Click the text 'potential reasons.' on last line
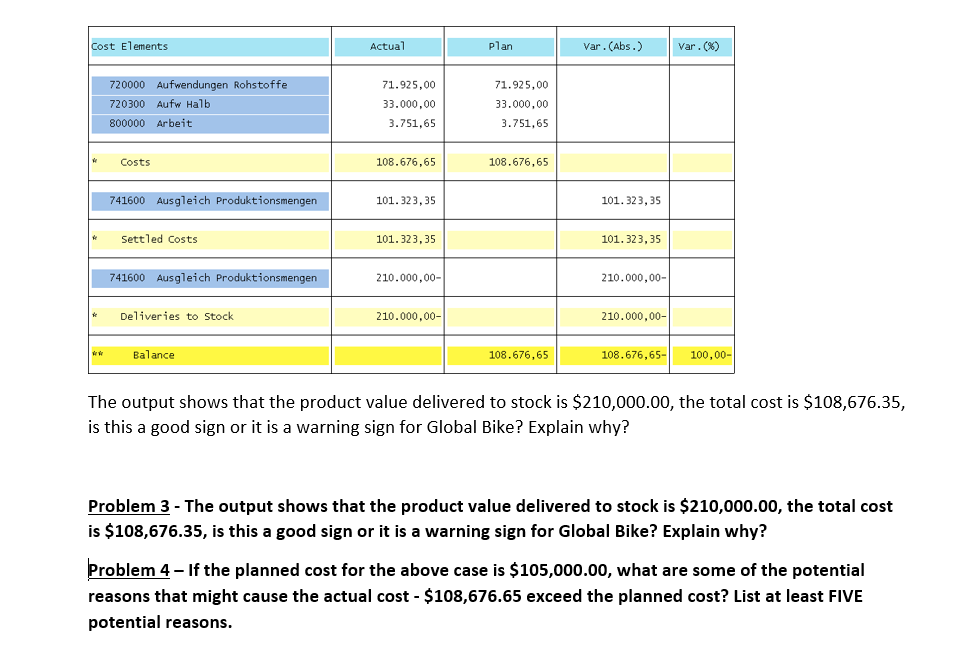 [x=160, y=623]
